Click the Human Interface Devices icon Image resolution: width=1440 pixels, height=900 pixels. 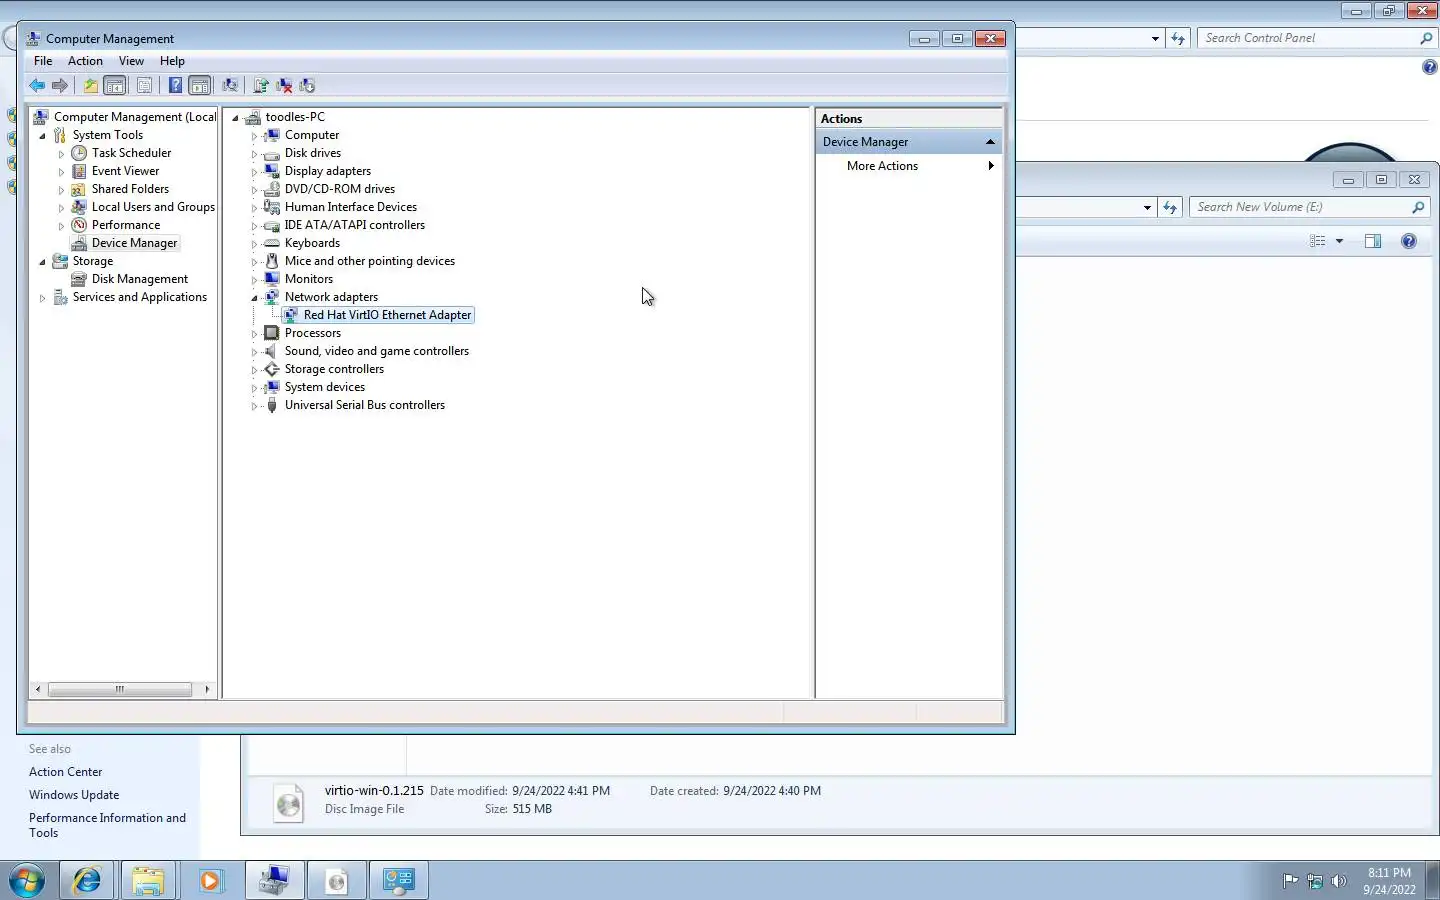tap(271, 207)
